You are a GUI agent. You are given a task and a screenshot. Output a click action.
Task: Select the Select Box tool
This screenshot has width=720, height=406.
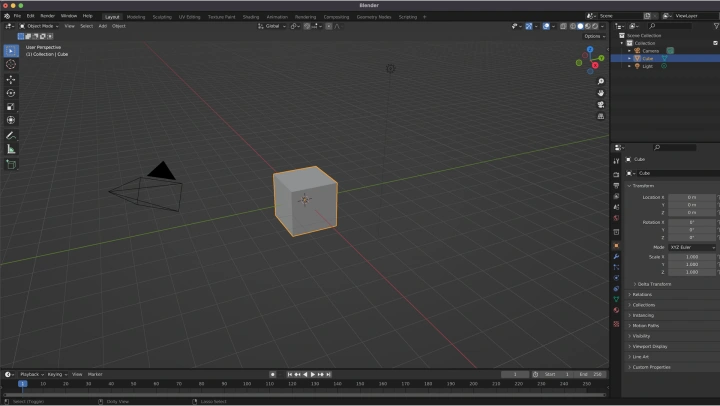click(11, 51)
